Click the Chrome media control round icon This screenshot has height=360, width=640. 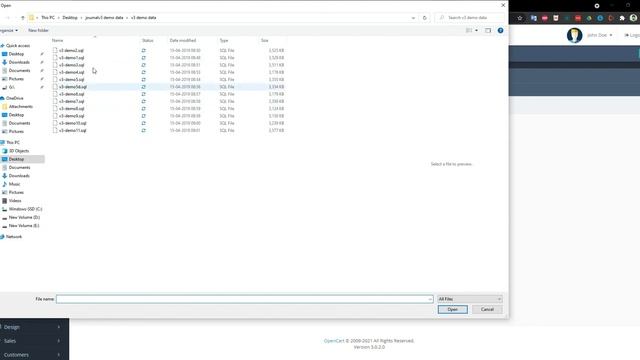[597, 6]
